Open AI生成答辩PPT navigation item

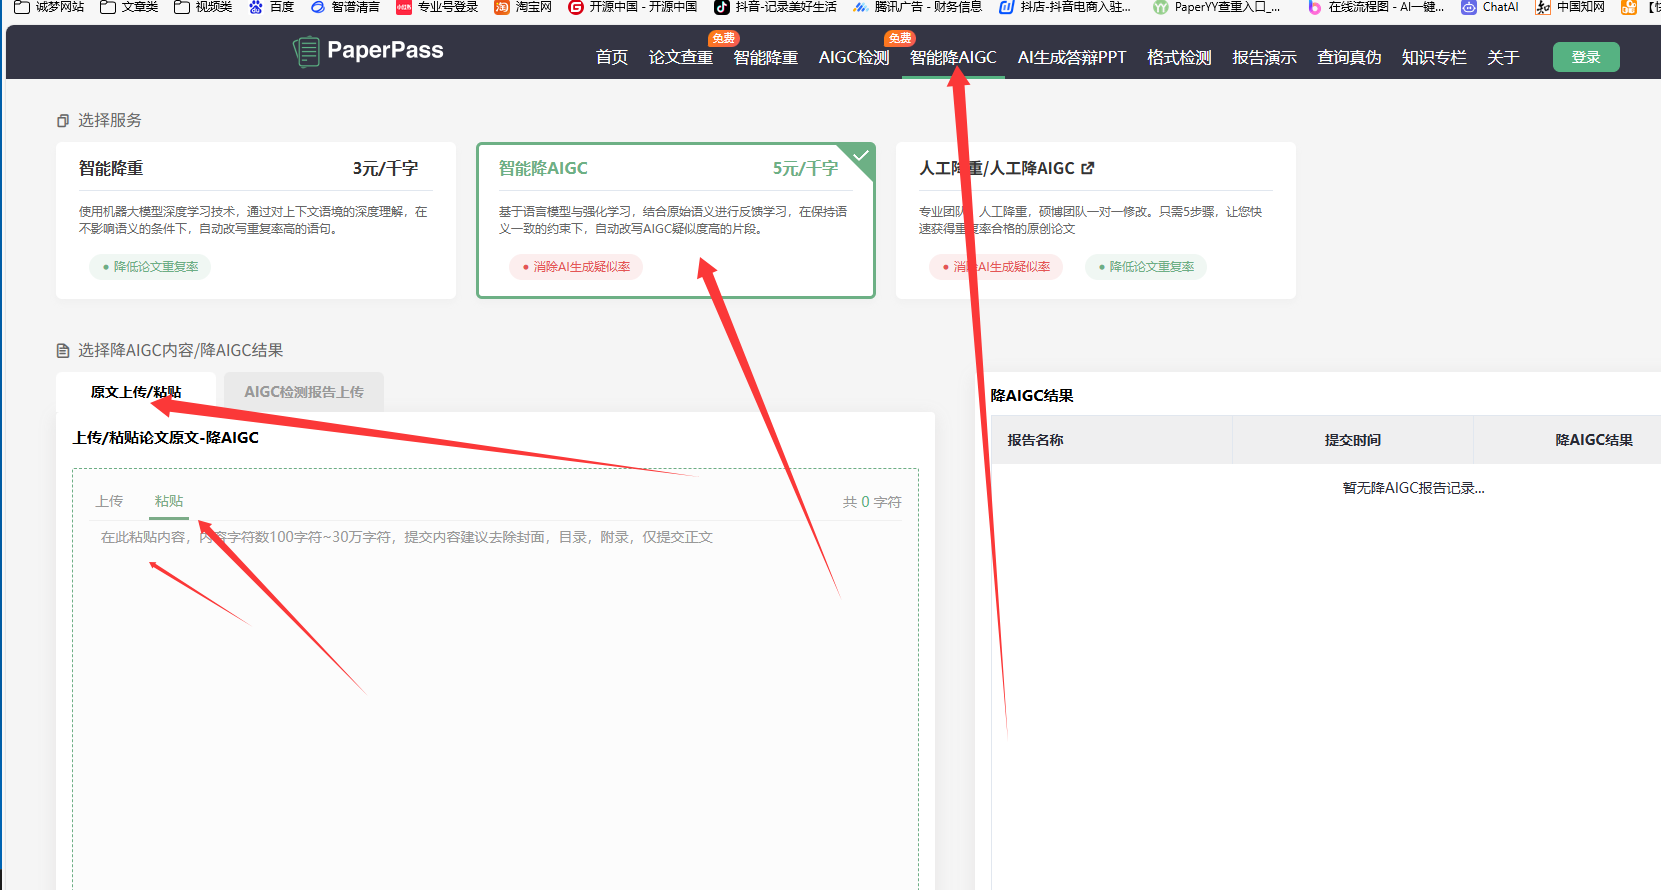[1071, 58]
